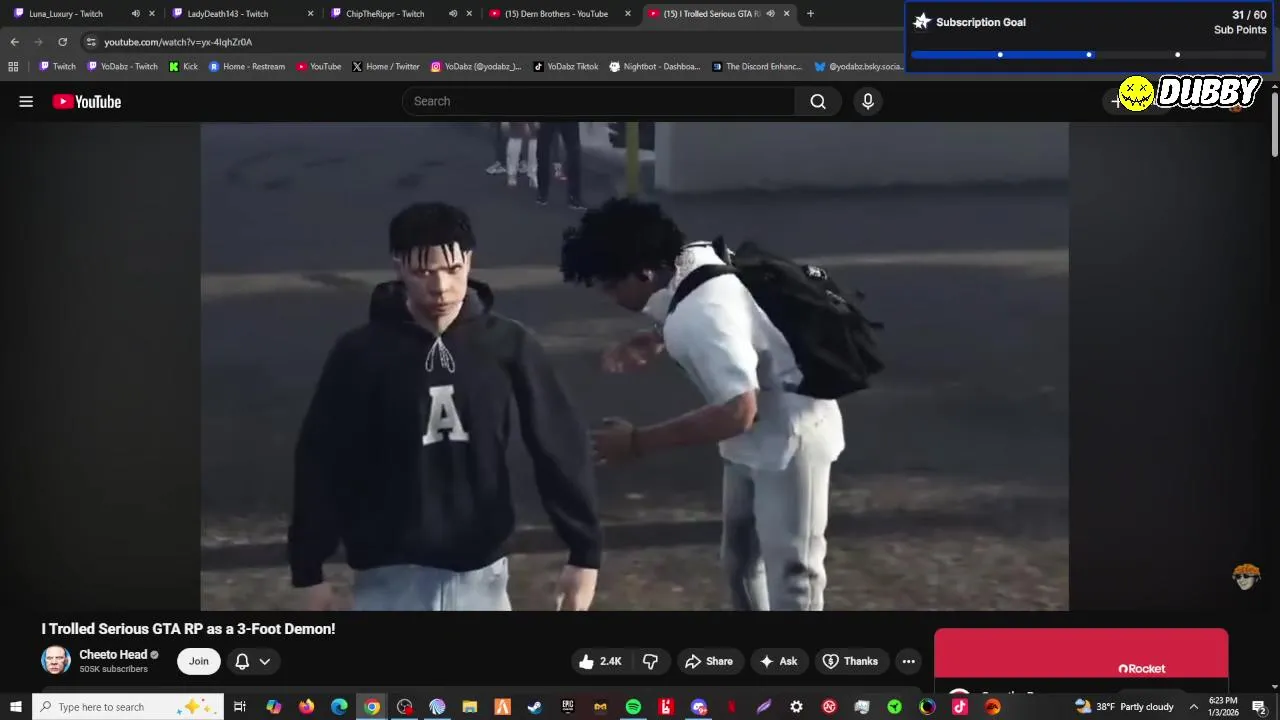The image size is (1280, 720).
Task: Click taskbar 'Type here to search' box
Action: click(128, 707)
